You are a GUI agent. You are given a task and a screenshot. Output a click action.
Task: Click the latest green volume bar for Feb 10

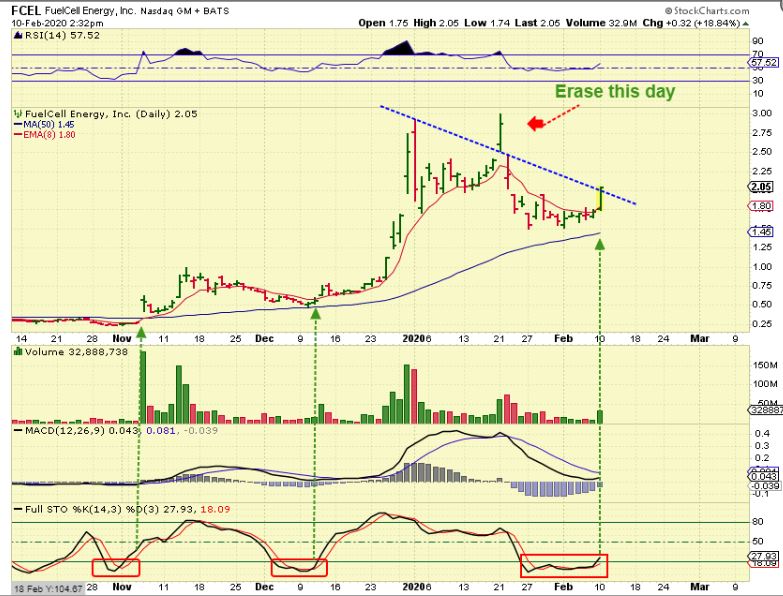tap(600, 417)
